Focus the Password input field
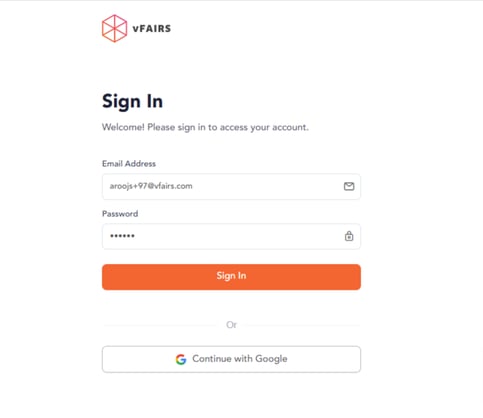The width and height of the screenshot is (483, 418). tap(231, 236)
